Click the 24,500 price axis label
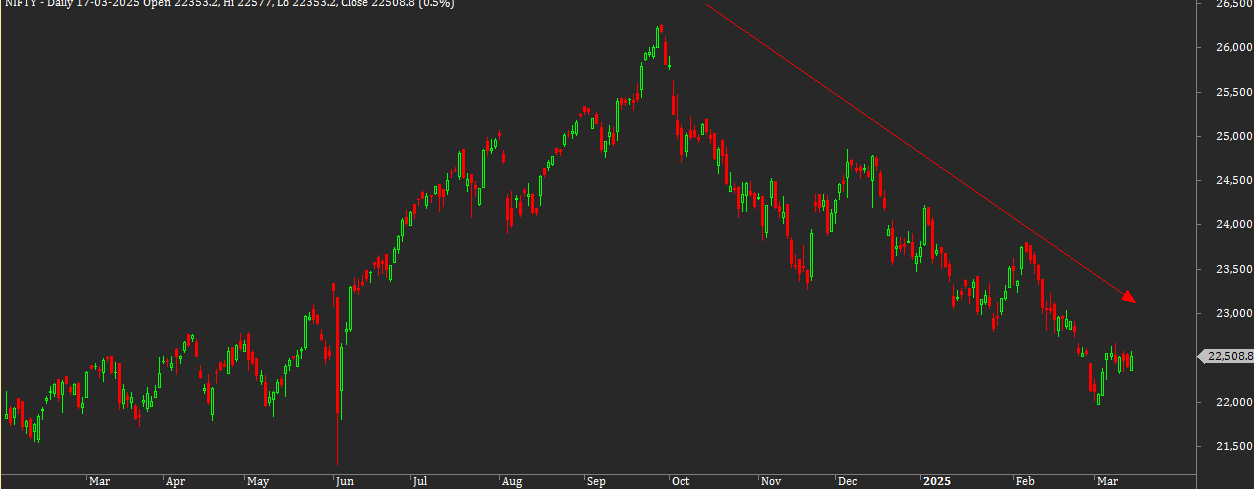Screen dimensions: 1254x489 tap(1233, 181)
